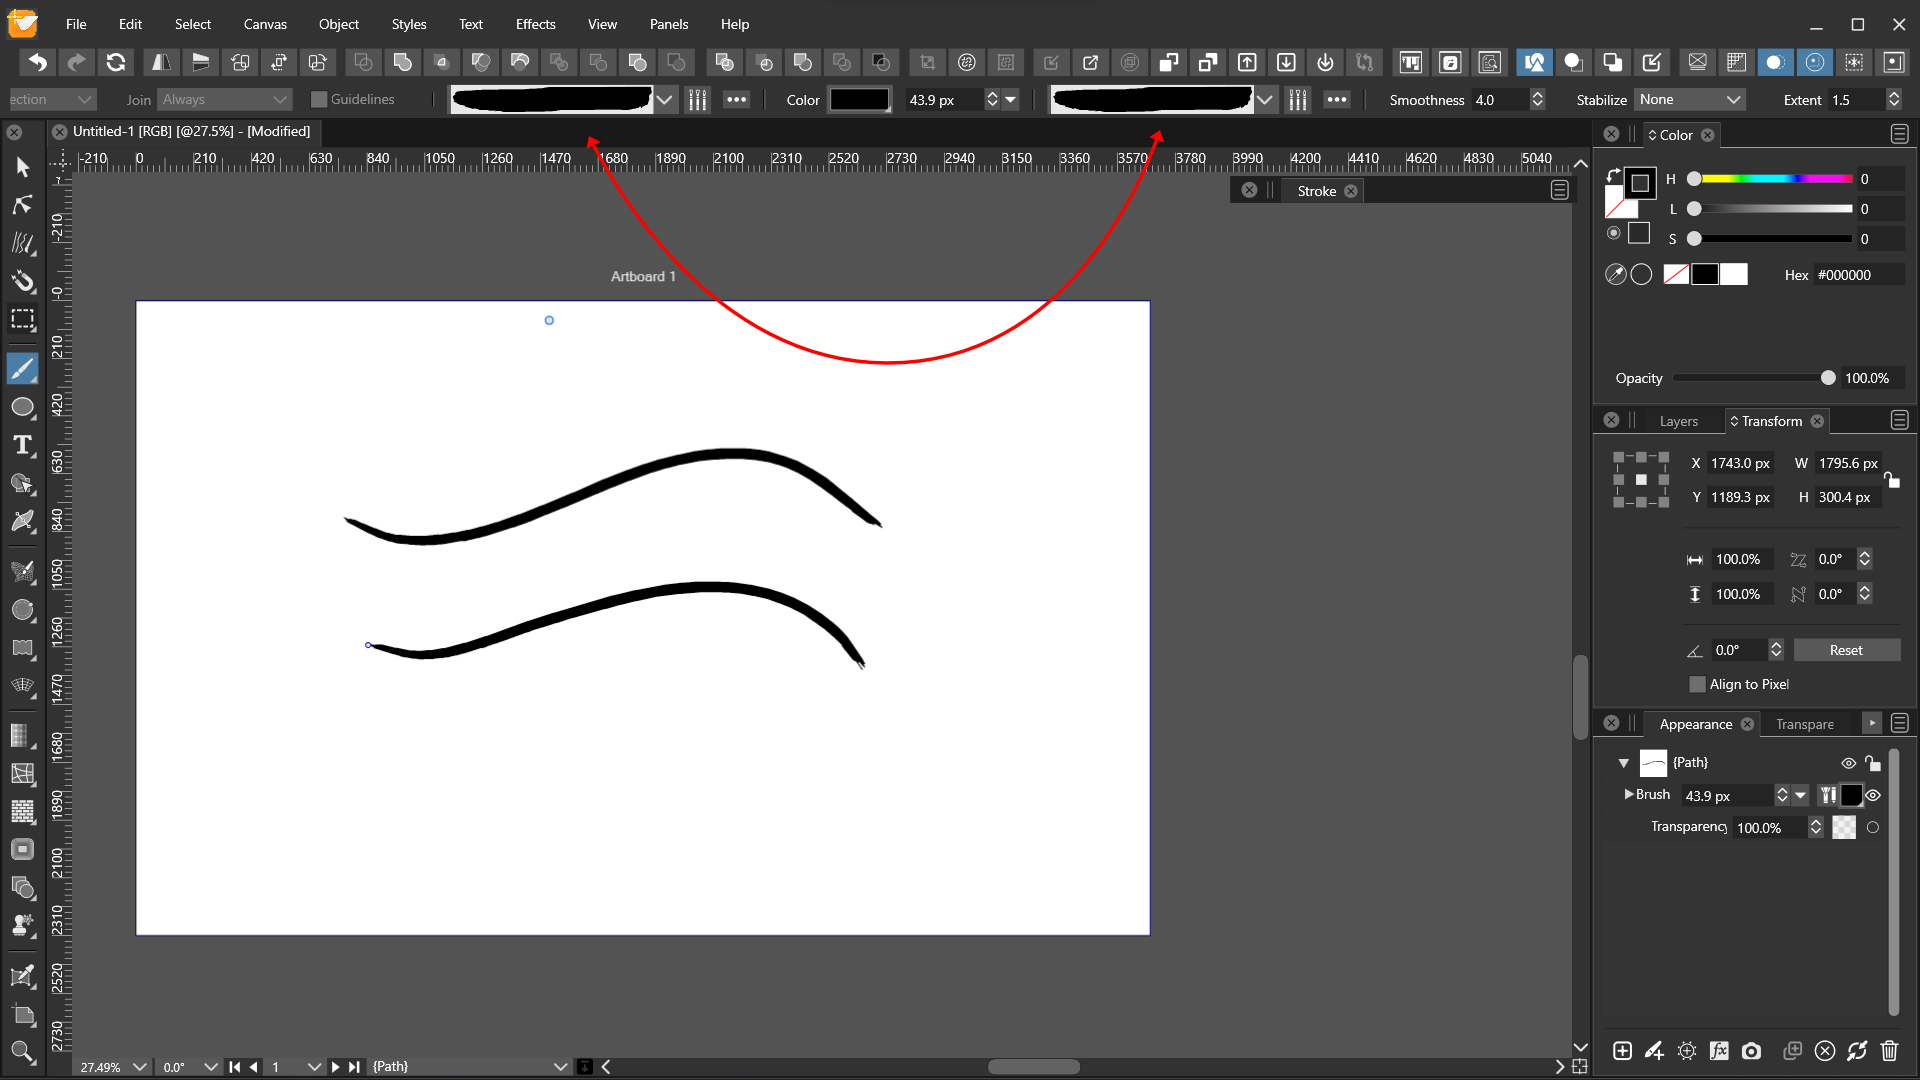1920x1080 pixels.
Task: Switch to the Layers panel tab
Action: pos(1678,421)
